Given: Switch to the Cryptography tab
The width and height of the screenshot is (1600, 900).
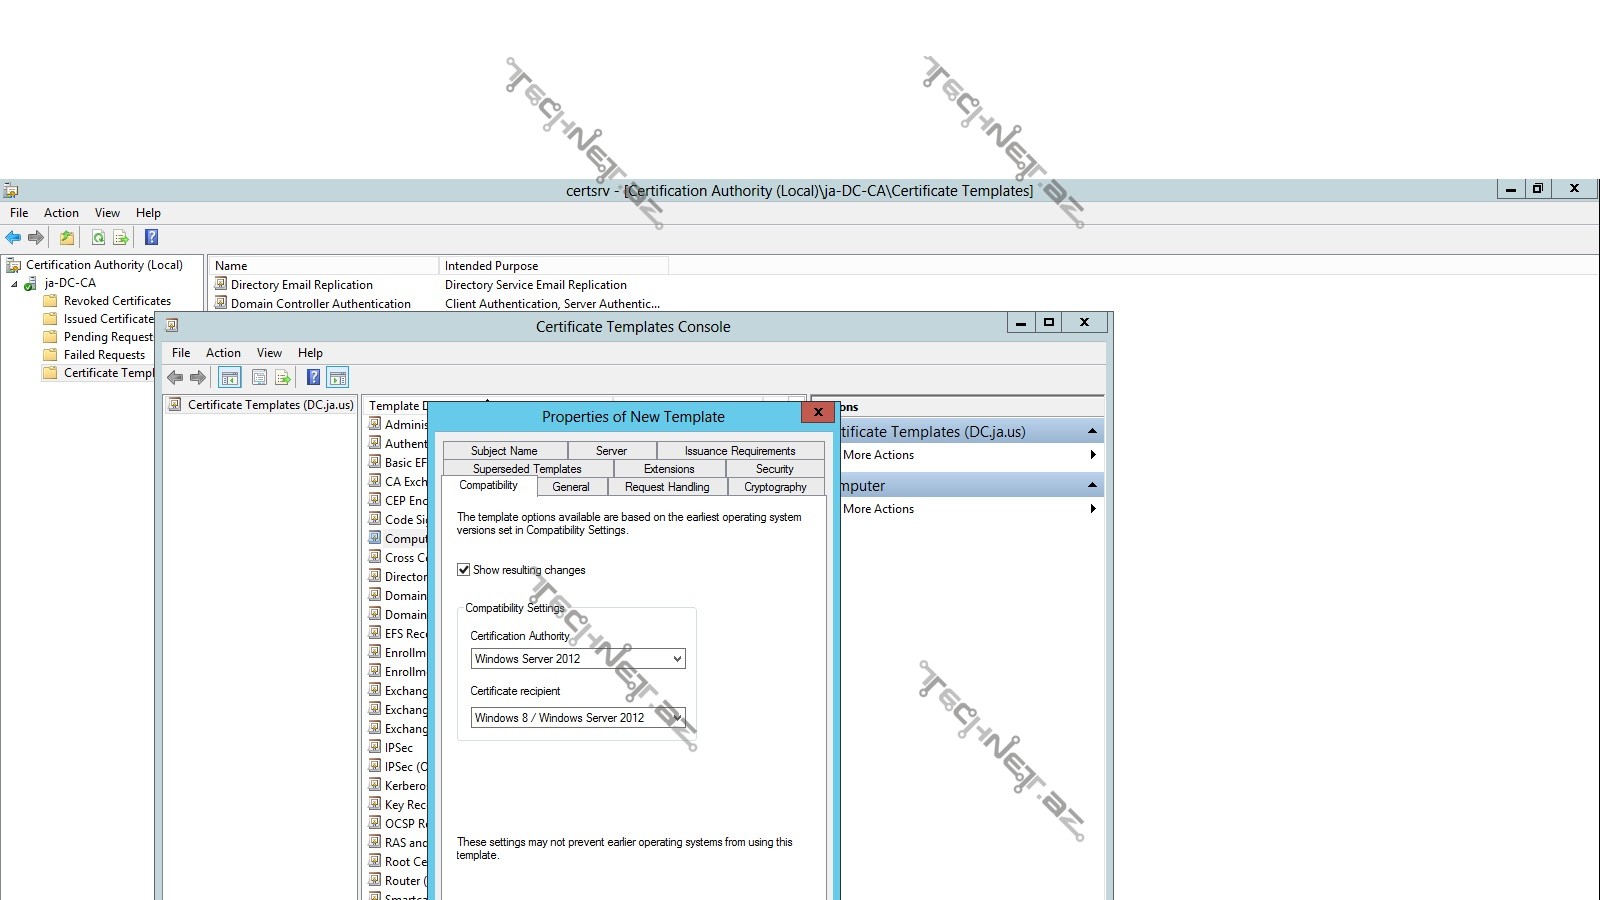Looking at the screenshot, I should pos(775,487).
